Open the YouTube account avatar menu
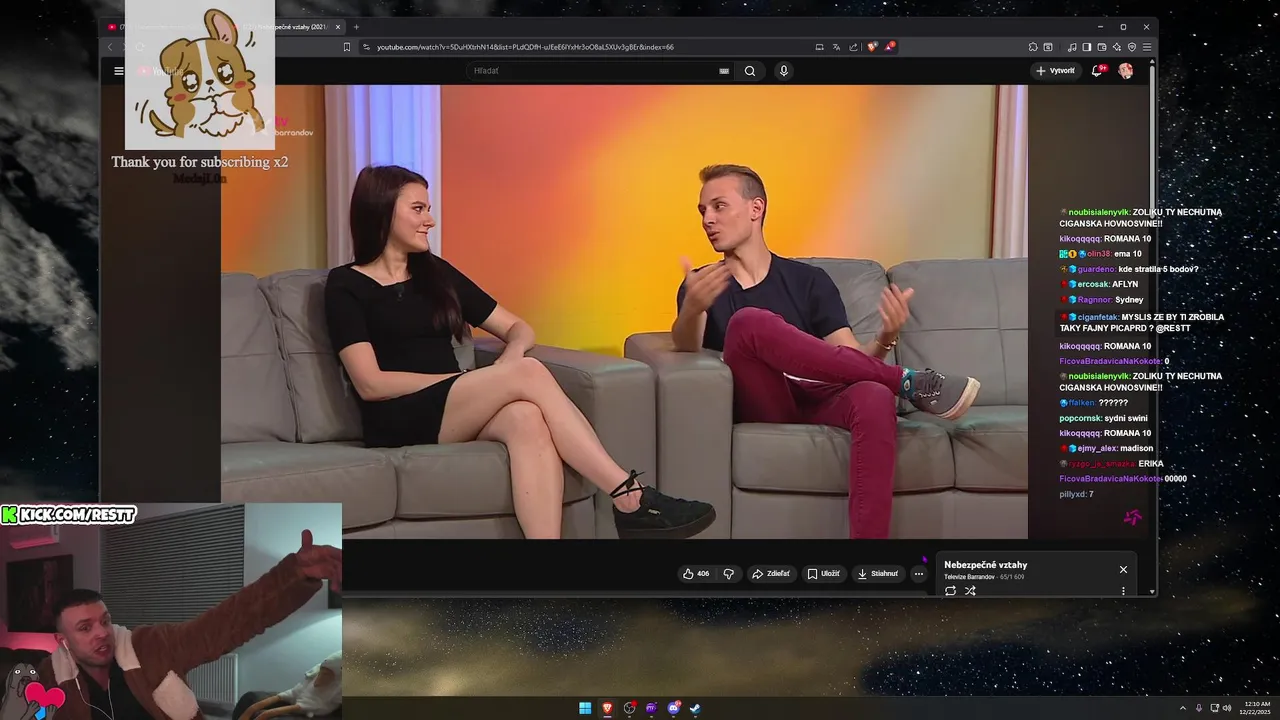1280x720 pixels. [x=1126, y=71]
